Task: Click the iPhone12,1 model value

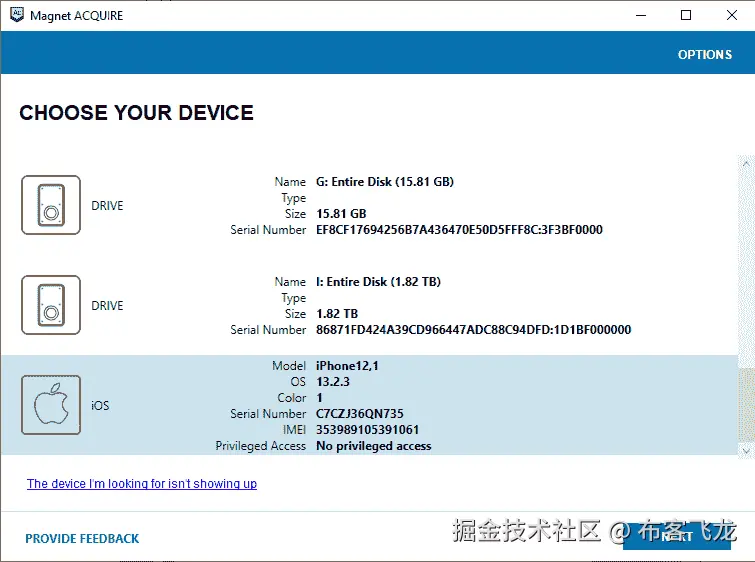Action: coord(347,366)
